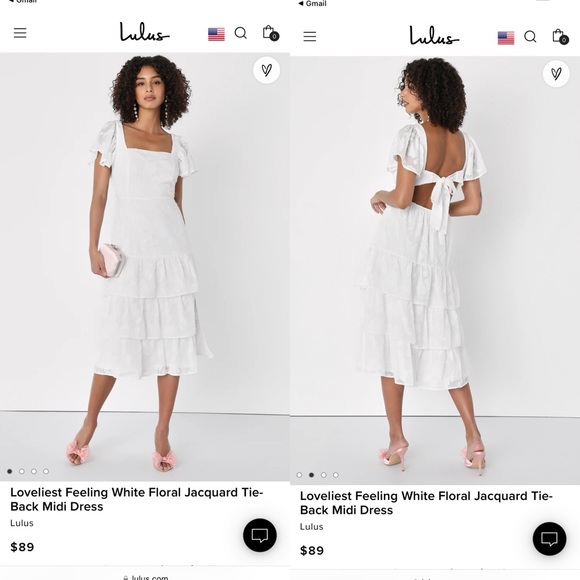Select second carousel dot on left image
Viewport: 580px width, 580px height.
click(22, 471)
